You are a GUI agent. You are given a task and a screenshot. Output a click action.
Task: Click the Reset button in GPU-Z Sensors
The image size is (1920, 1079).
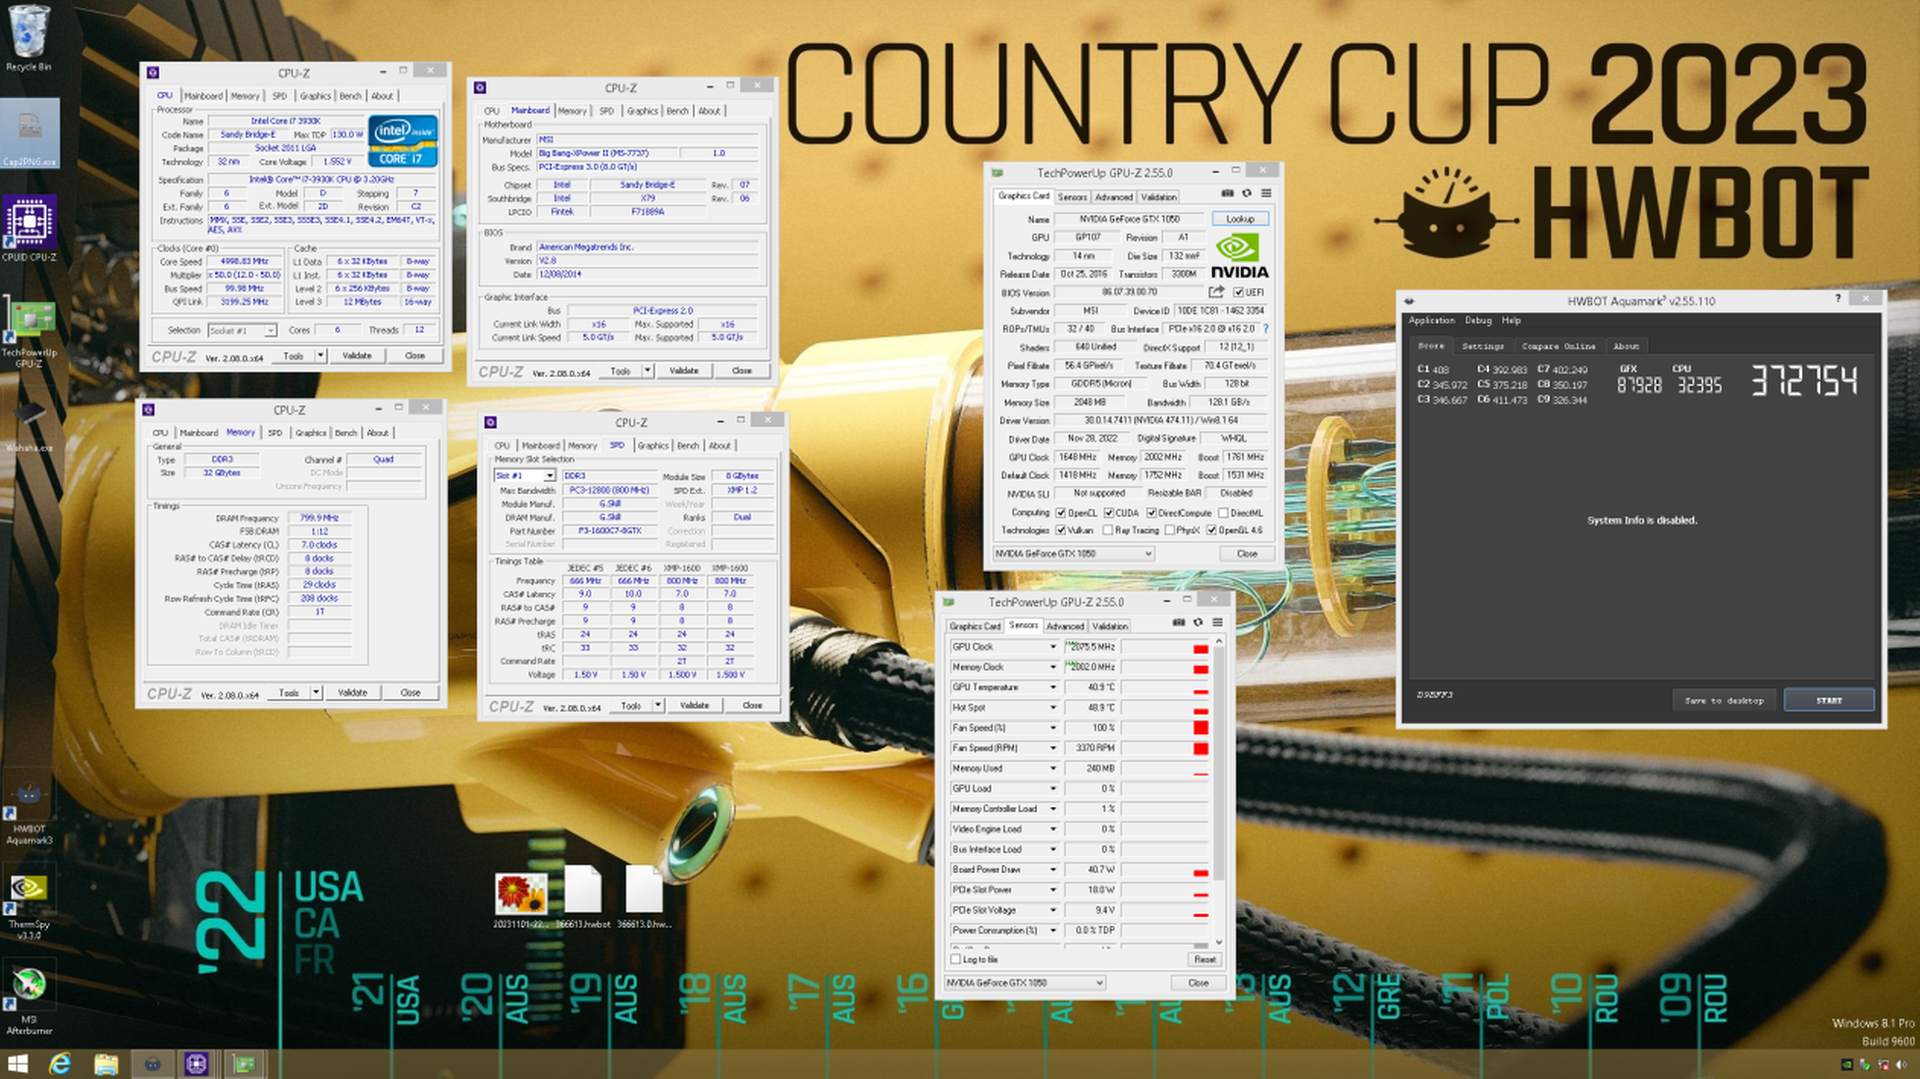(x=1205, y=960)
